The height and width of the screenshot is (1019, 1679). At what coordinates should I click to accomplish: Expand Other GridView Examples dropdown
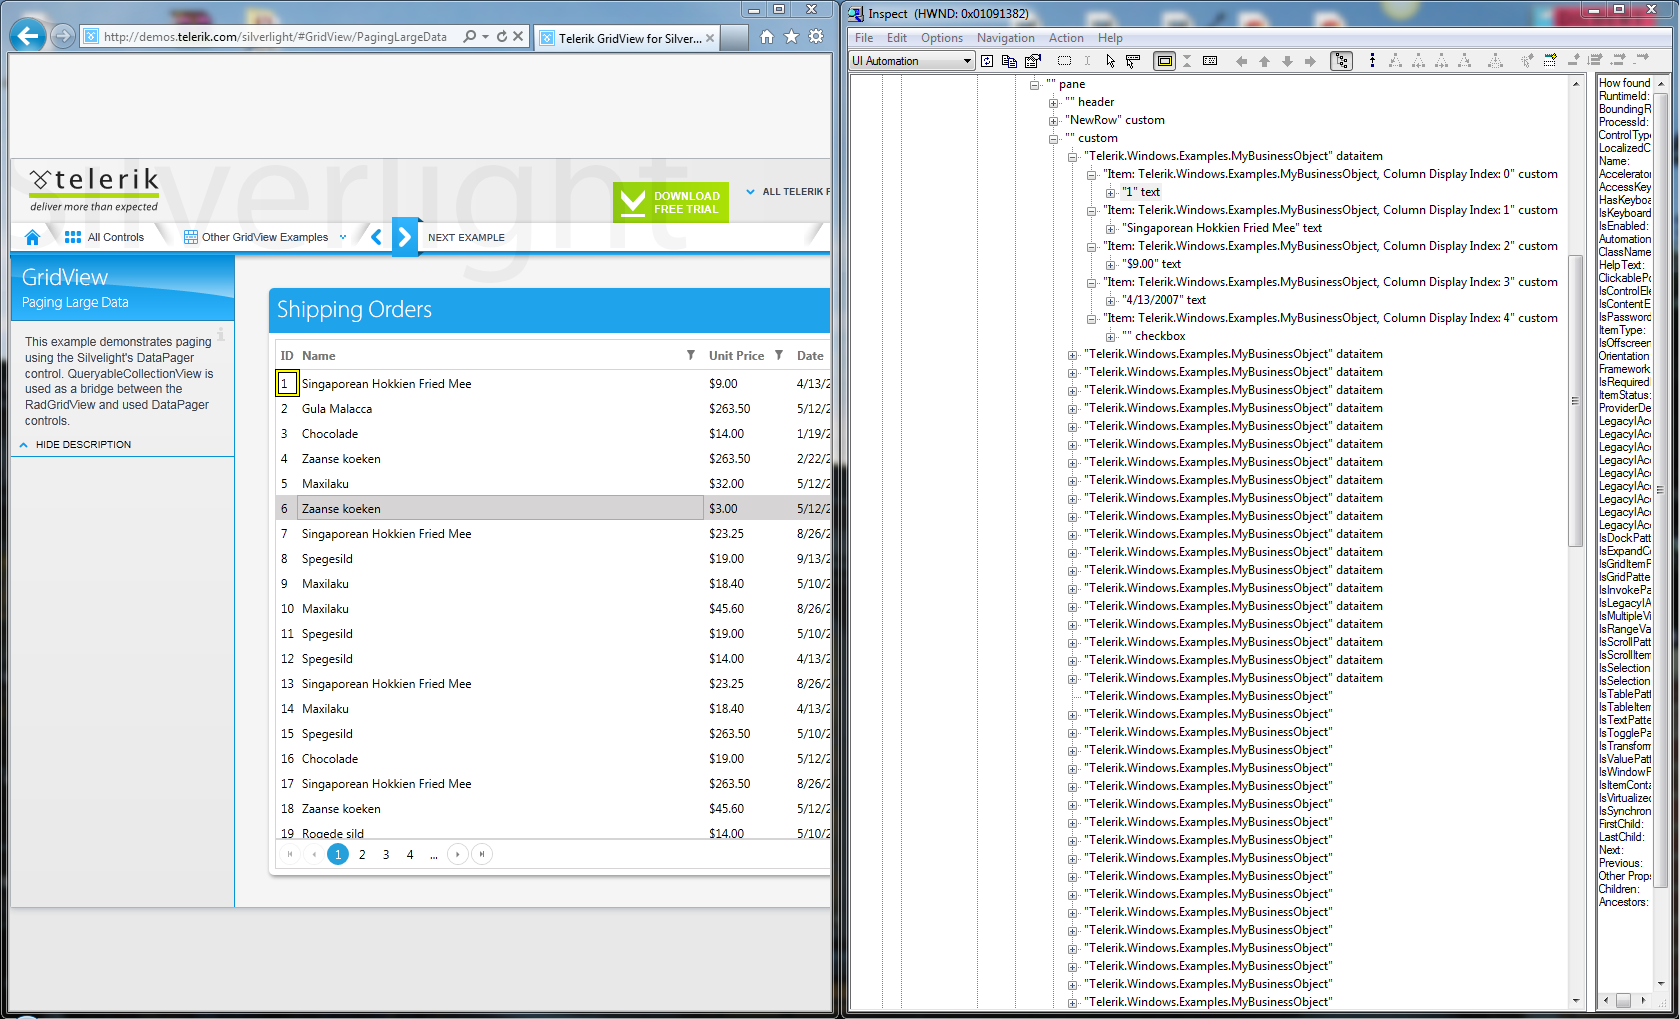coord(343,237)
